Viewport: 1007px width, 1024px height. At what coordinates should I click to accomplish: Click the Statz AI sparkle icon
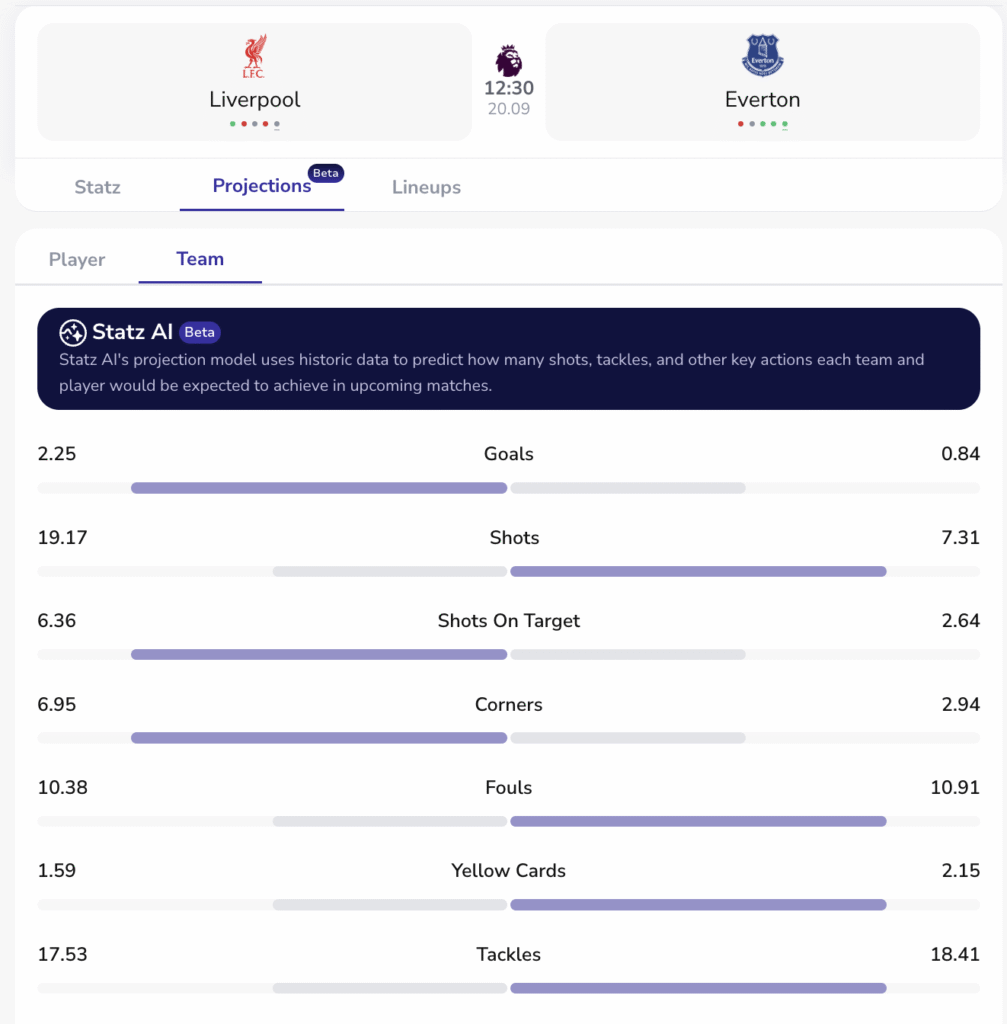tap(72, 333)
